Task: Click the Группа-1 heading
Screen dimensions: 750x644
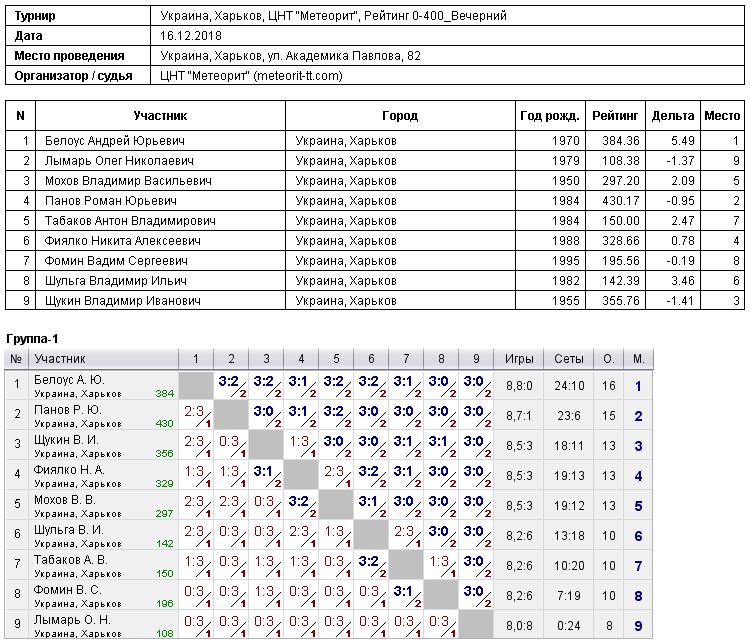Action: pos(32,339)
